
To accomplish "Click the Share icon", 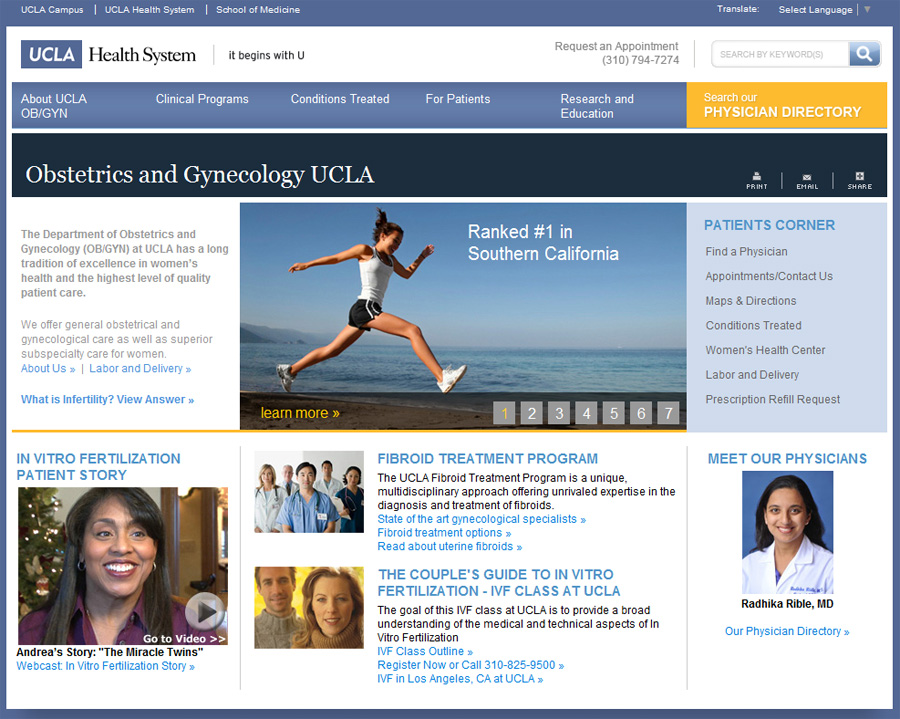I will click(x=859, y=180).
